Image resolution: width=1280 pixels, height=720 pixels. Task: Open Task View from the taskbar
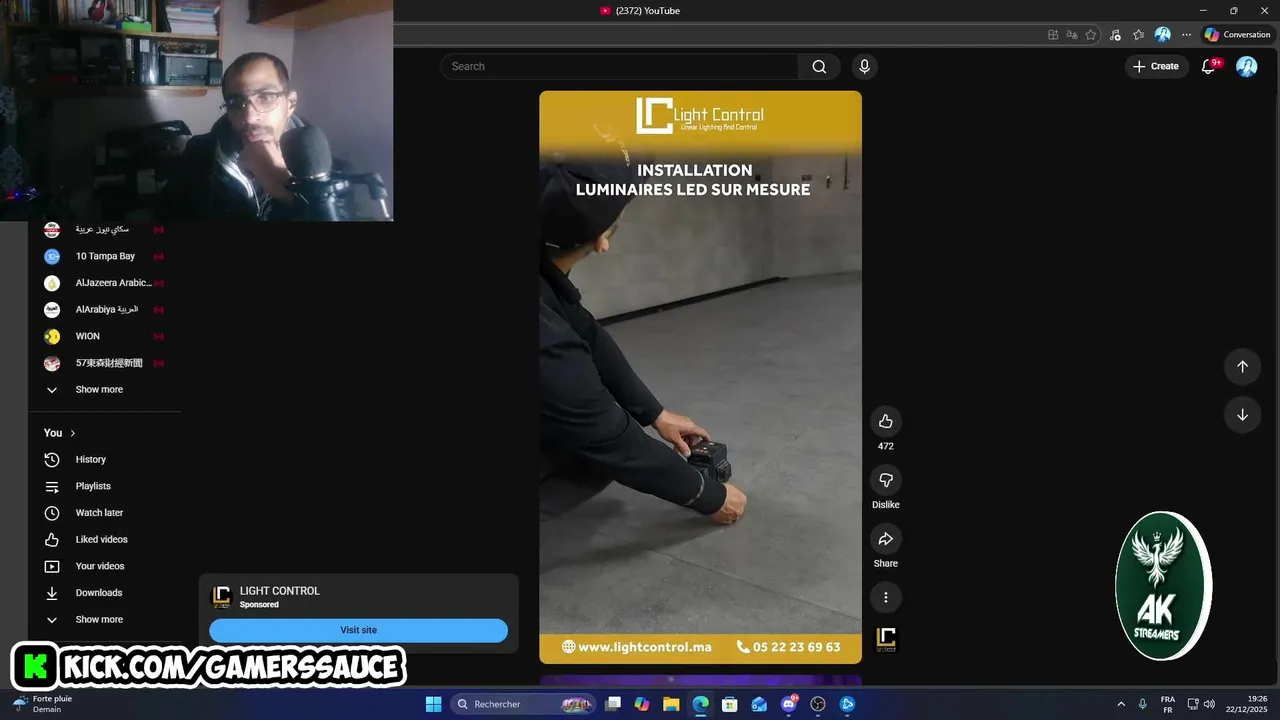tap(613, 704)
